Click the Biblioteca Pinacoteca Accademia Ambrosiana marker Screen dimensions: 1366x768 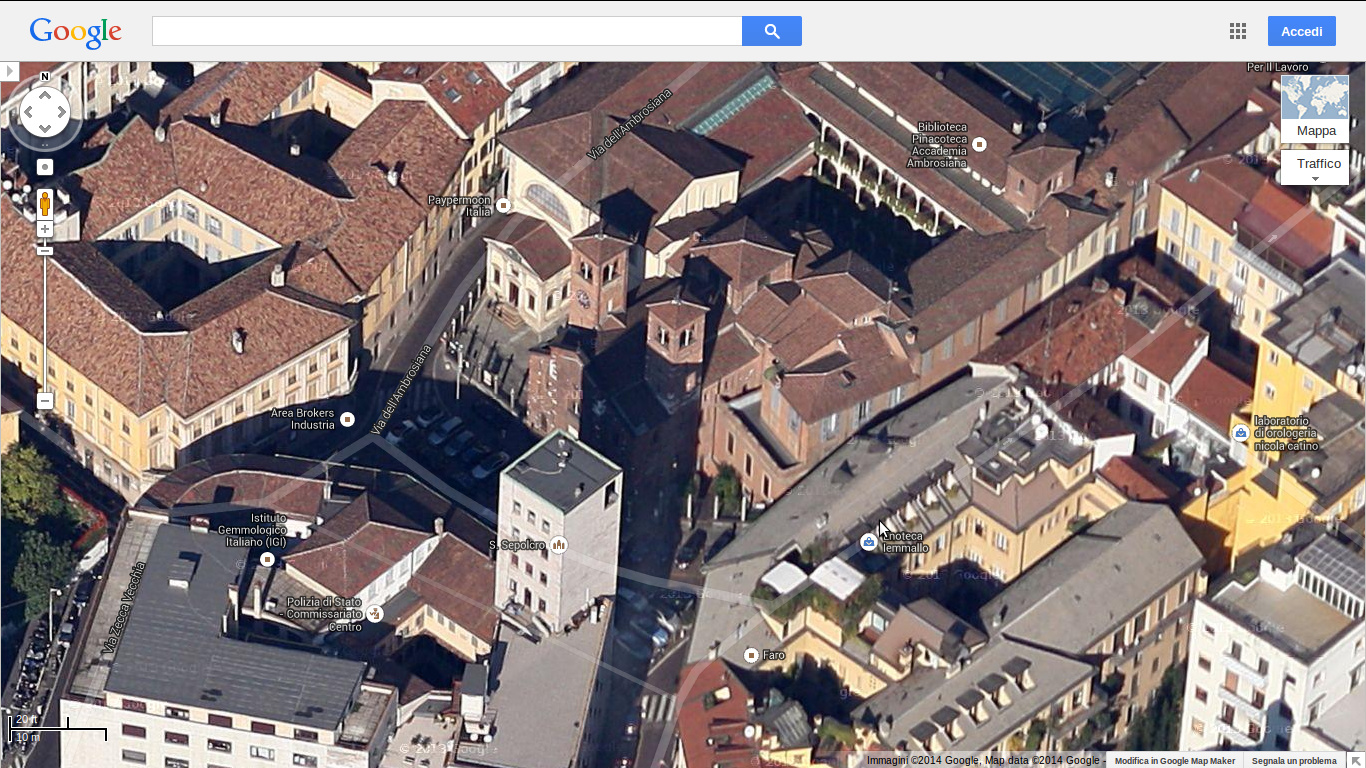point(980,145)
